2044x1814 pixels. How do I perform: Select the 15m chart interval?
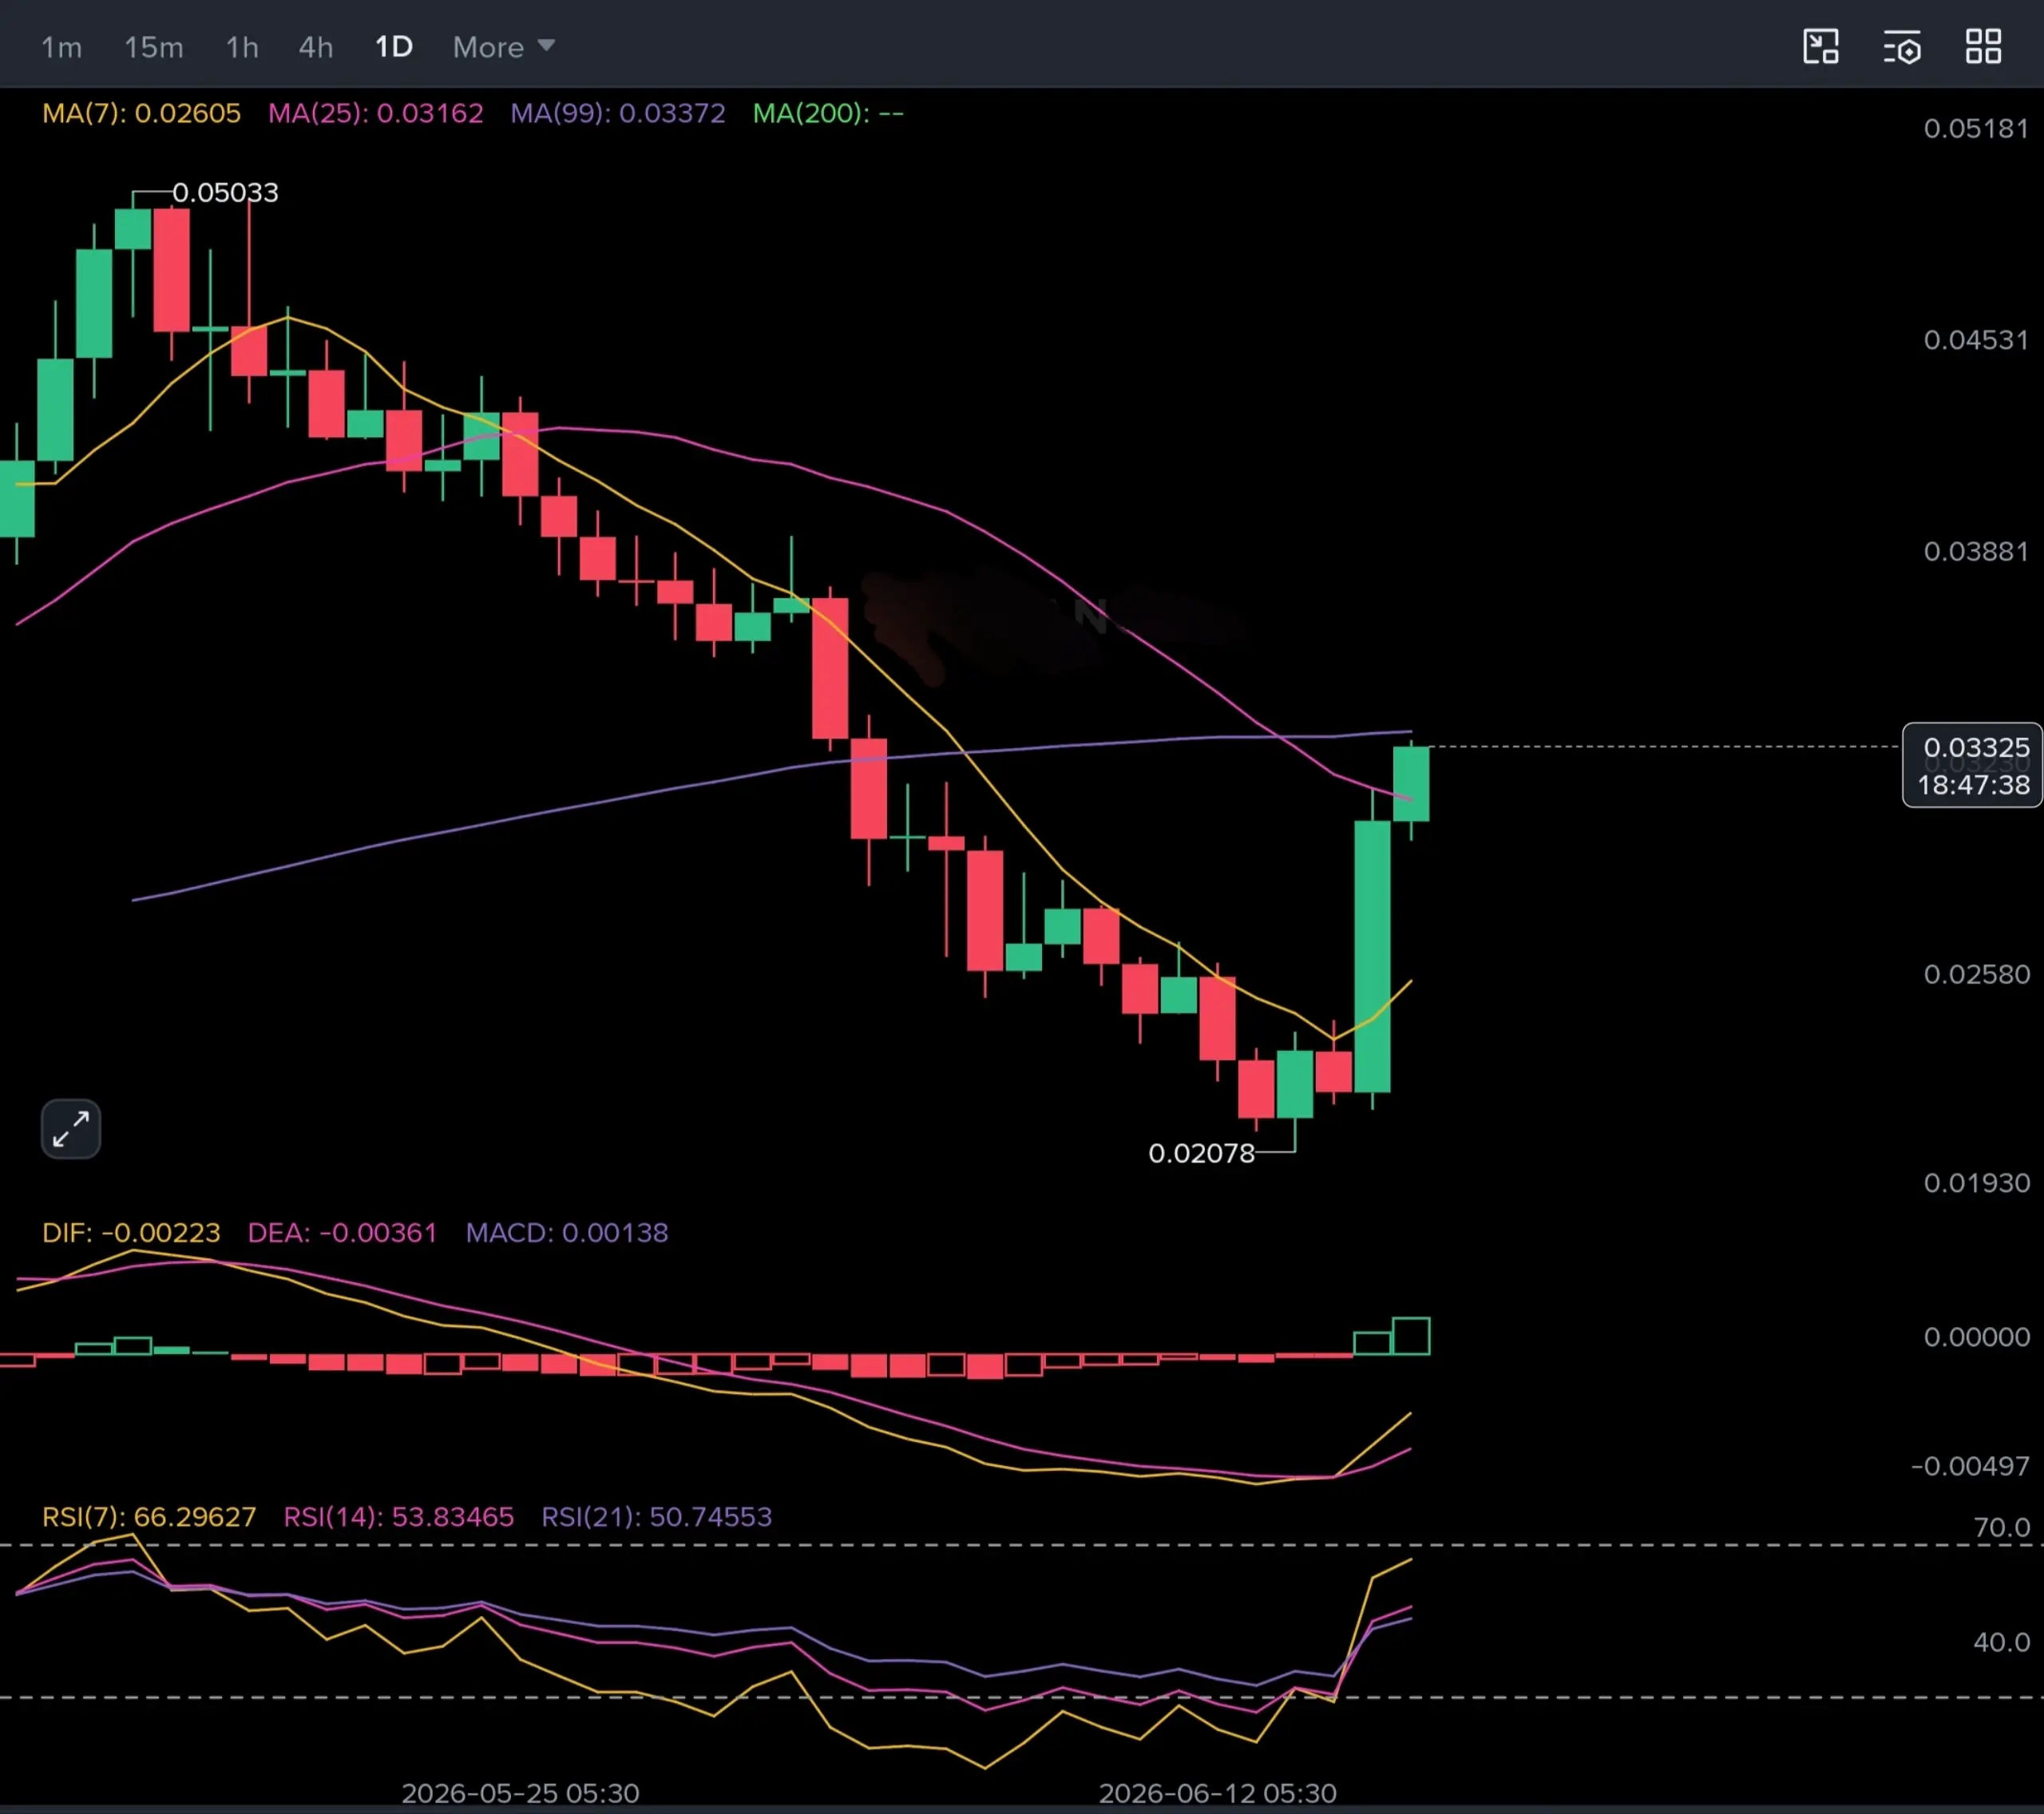point(153,47)
